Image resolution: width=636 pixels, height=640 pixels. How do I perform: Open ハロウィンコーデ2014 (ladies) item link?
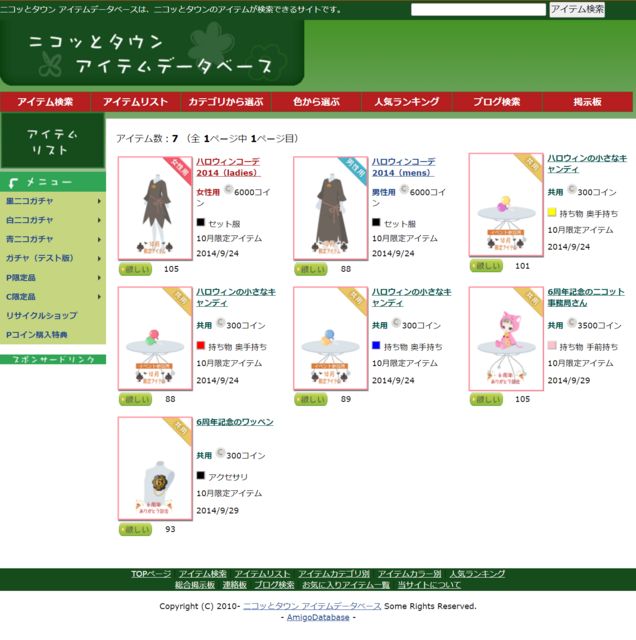228,167
